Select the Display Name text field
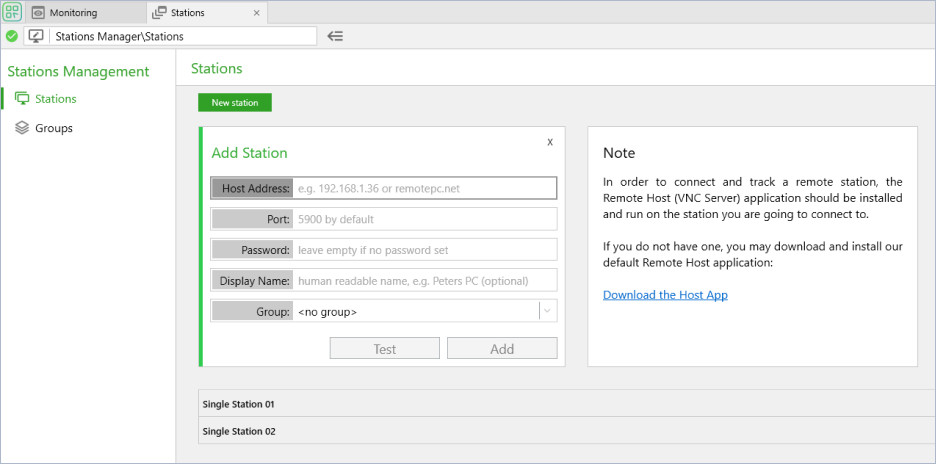The height and width of the screenshot is (464, 936). coord(424,281)
